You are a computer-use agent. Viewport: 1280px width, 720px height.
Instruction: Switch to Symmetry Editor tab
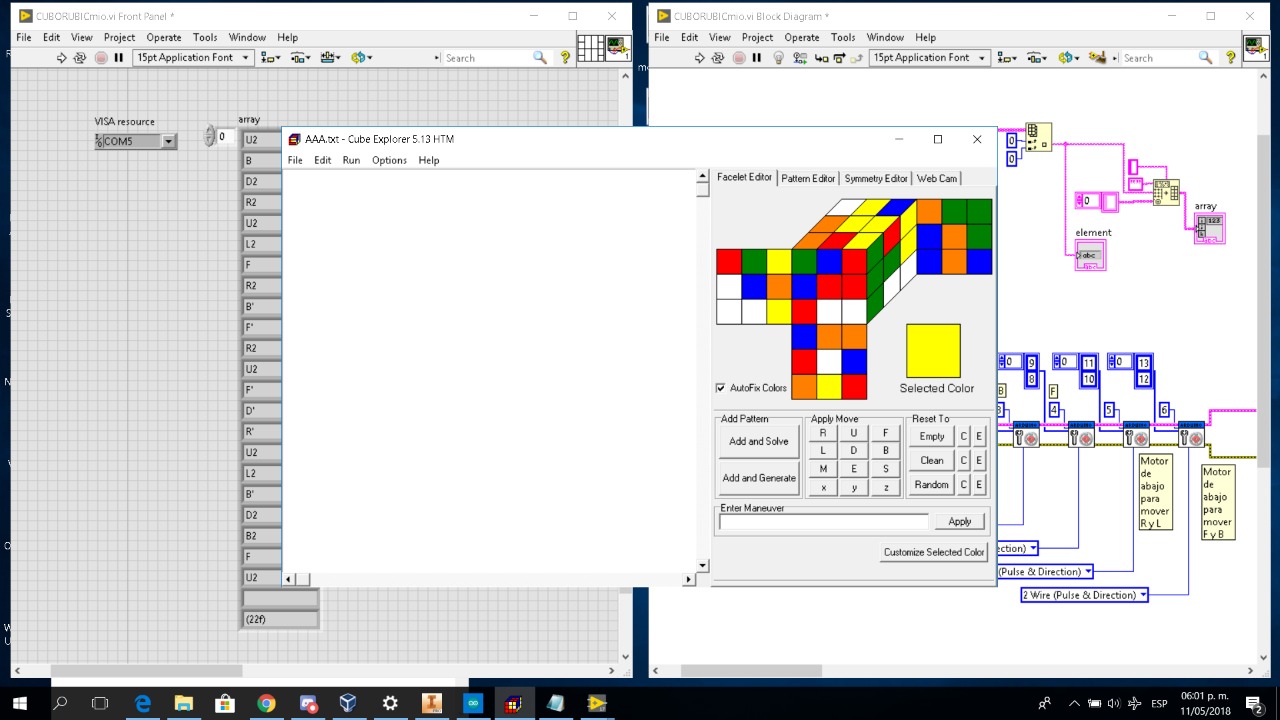pyautogui.click(x=876, y=178)
